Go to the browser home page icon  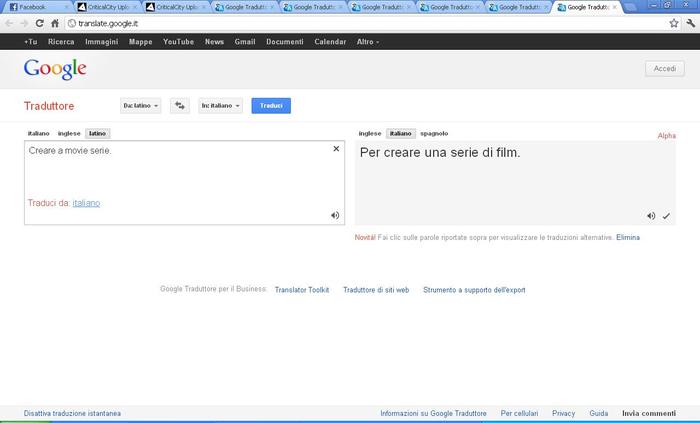click(x=55, y=23)
